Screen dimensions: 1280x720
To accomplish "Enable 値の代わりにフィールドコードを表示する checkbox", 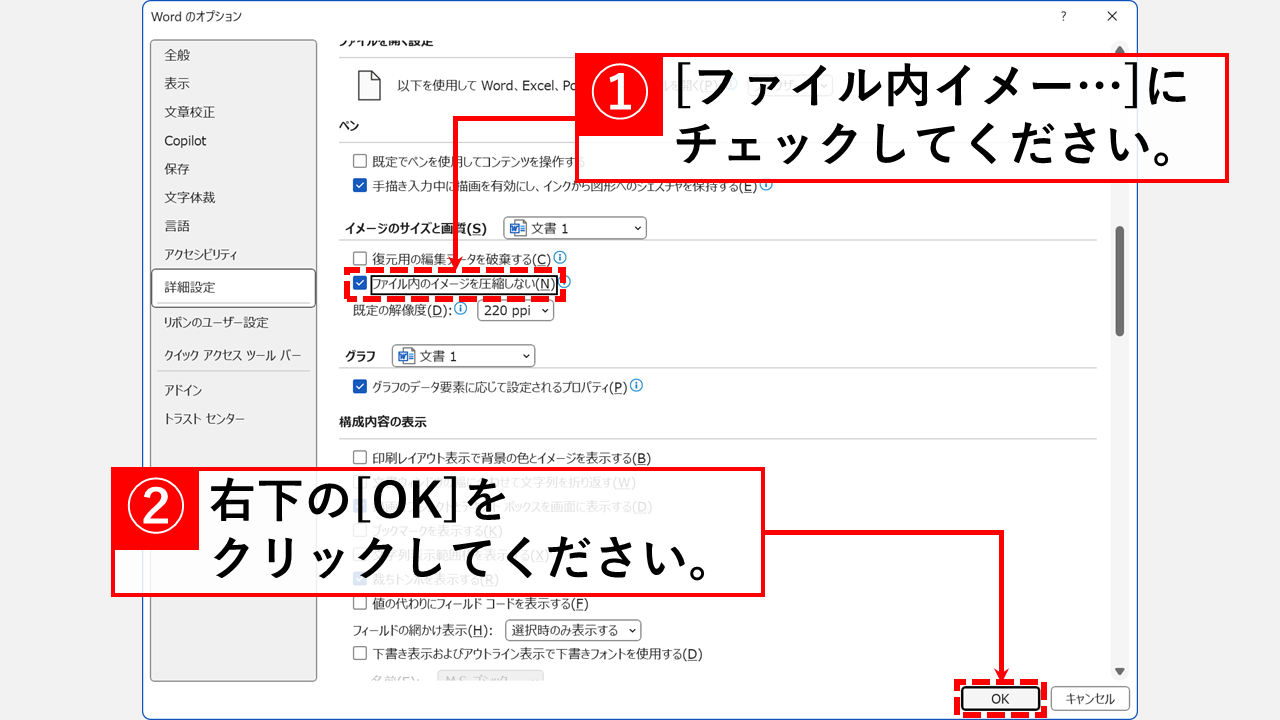I will tap(360, 603).
